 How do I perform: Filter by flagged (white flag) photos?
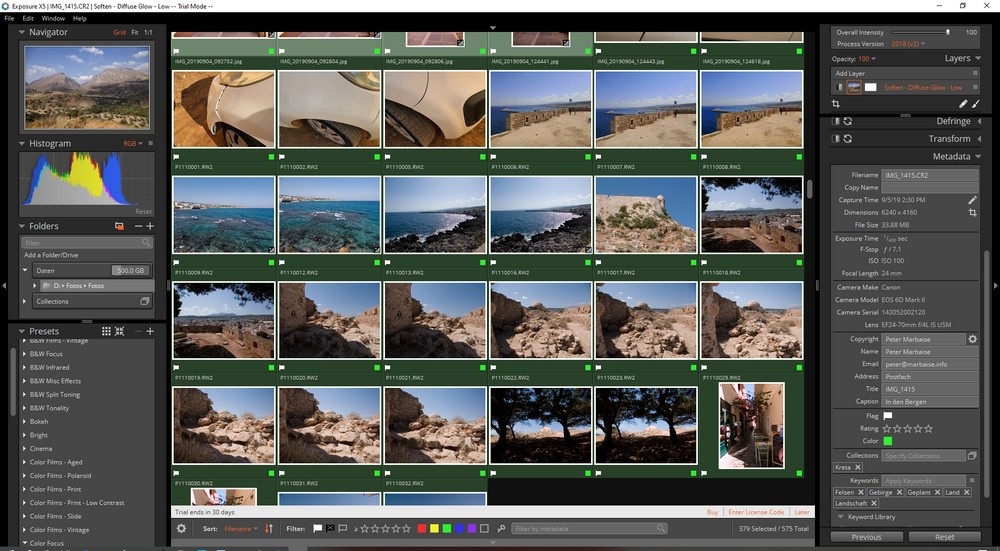coord(318,529)
